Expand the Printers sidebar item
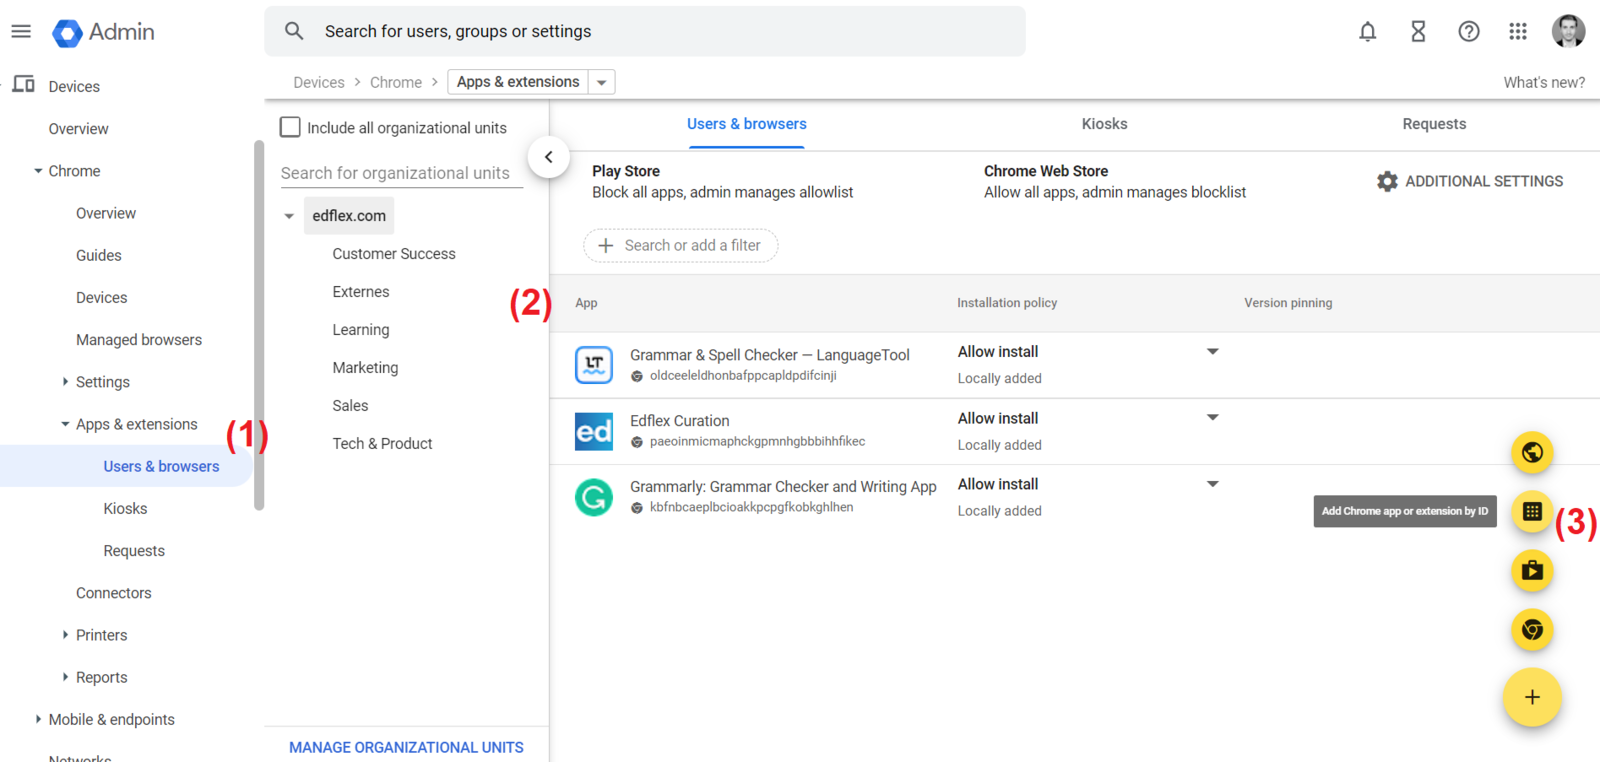This screenshot has height=762, width=1600. 65,634
